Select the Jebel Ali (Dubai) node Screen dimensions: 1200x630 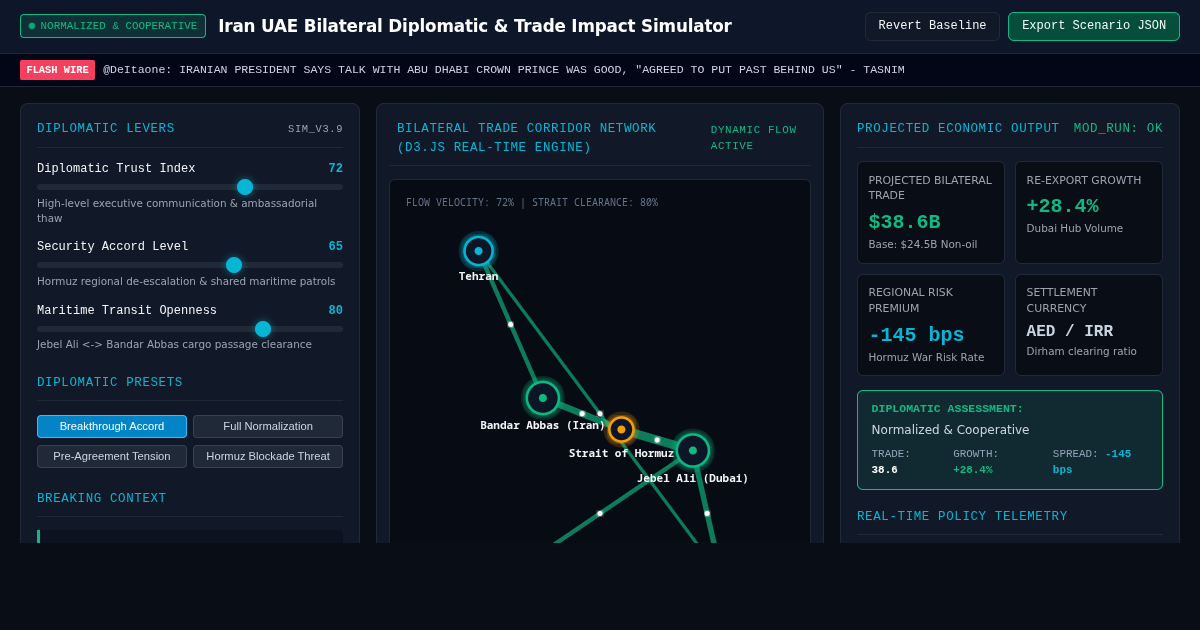(692, 450)
